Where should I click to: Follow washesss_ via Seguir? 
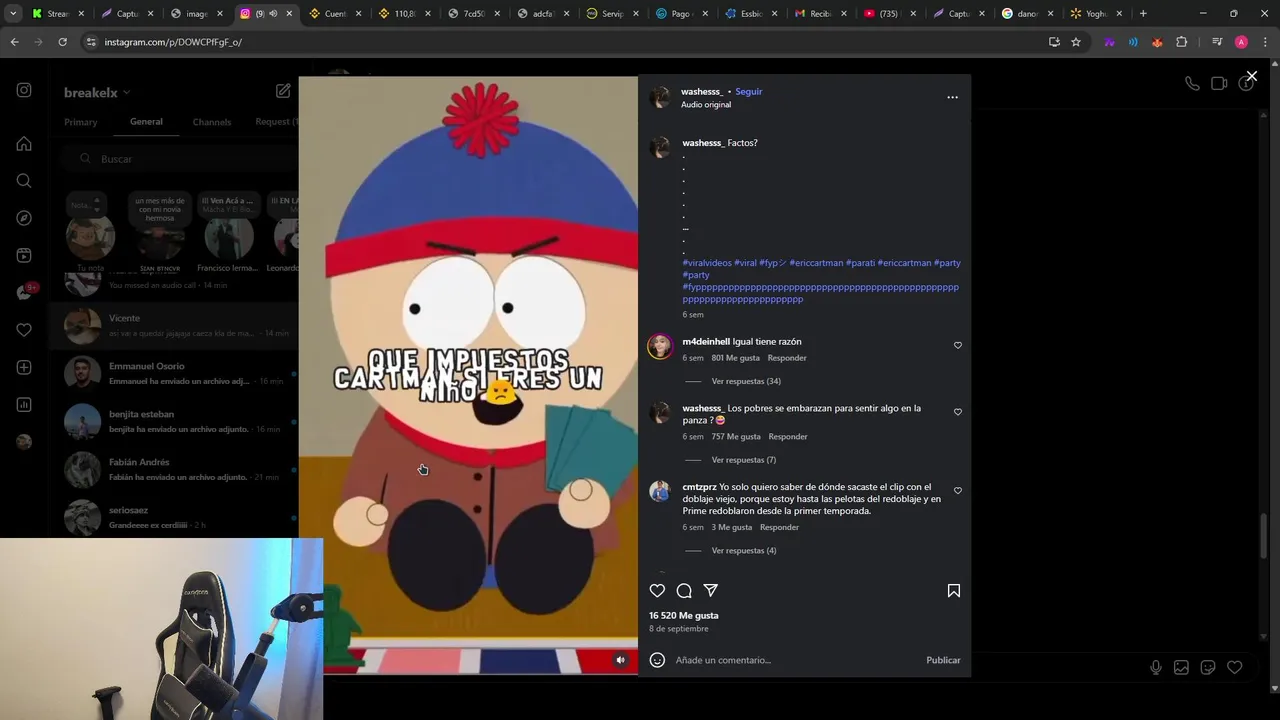click(x=749, y=91)
